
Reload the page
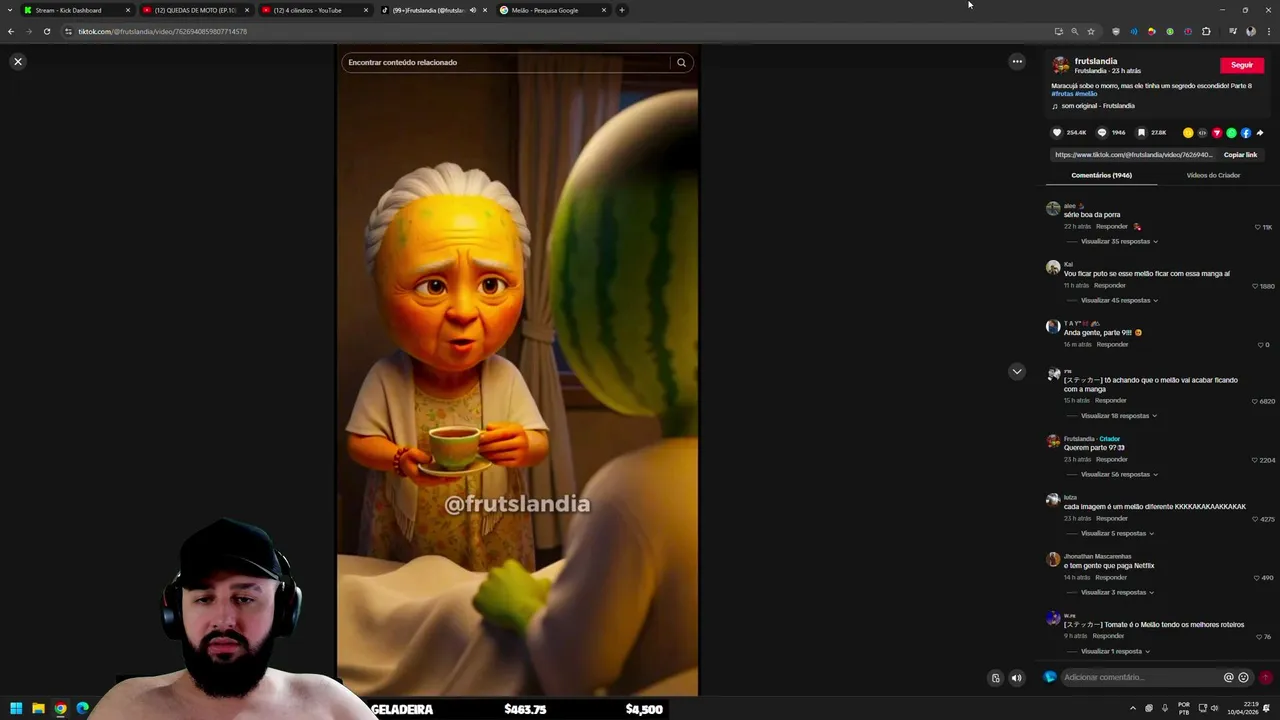(46, 31)
